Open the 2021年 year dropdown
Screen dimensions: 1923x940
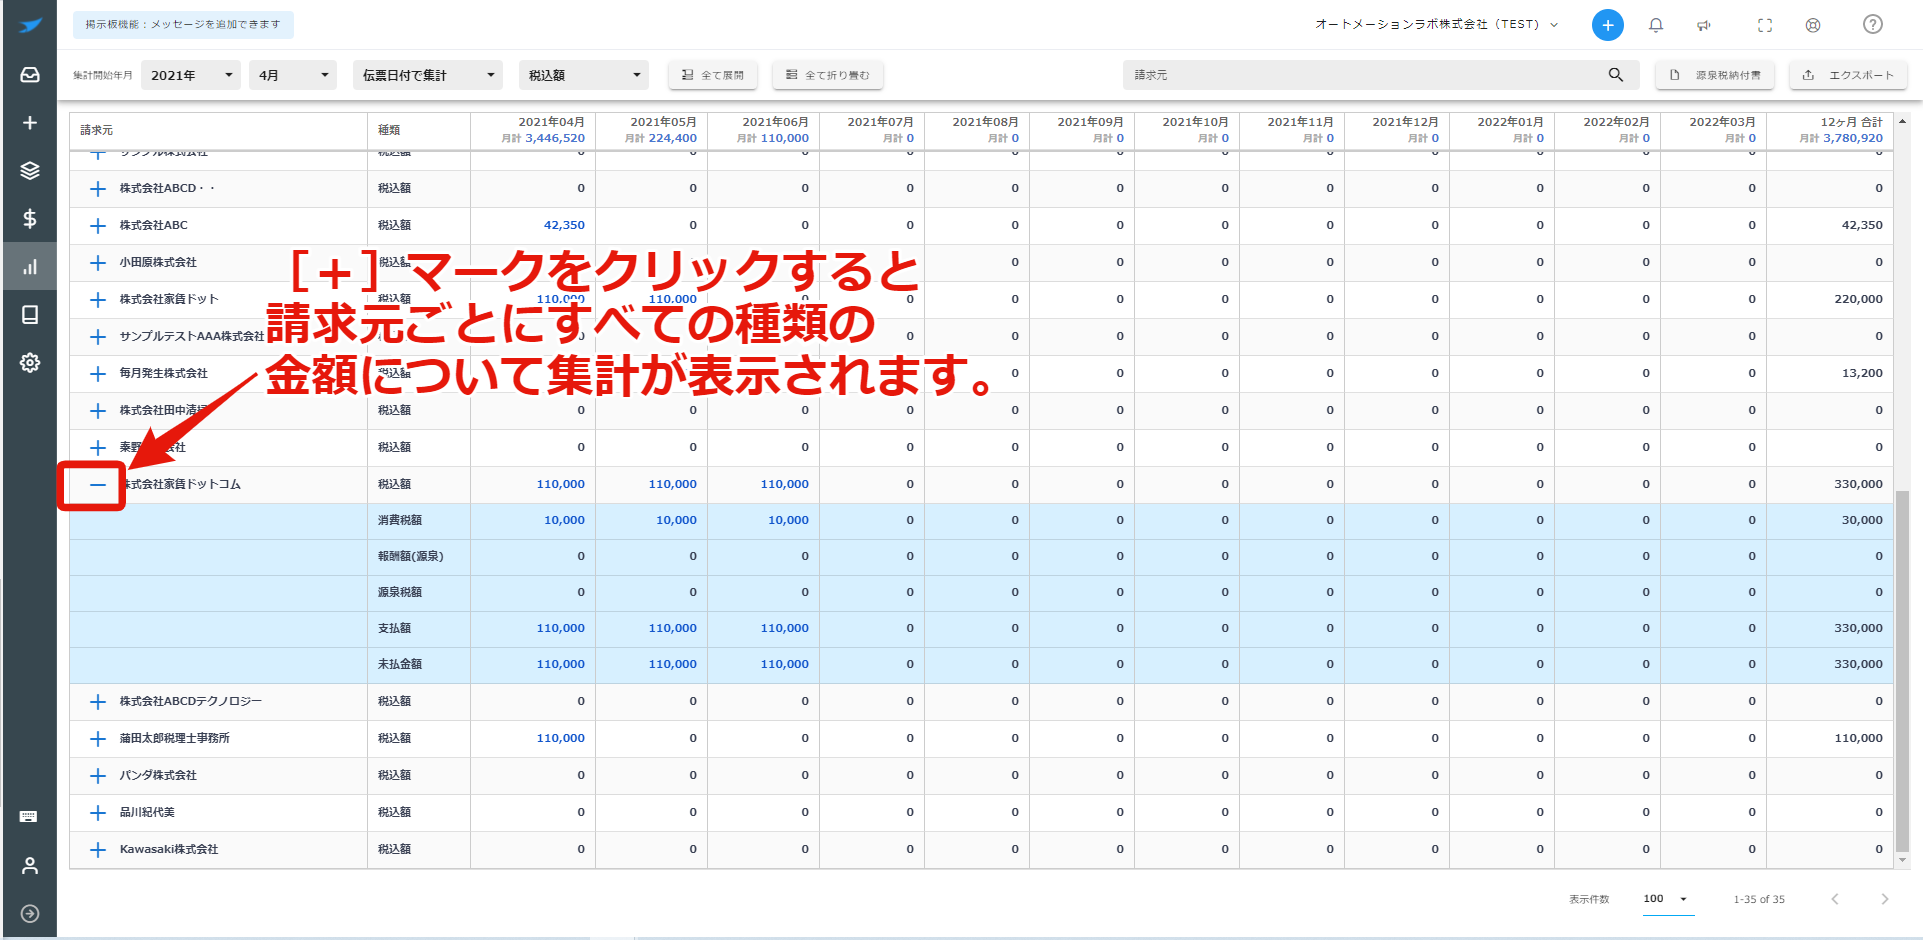click(x=191, y=75)
